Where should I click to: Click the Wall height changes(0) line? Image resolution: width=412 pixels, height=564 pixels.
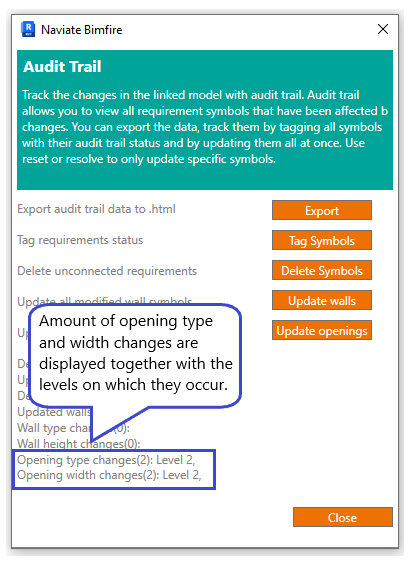(x=78, y=444)
